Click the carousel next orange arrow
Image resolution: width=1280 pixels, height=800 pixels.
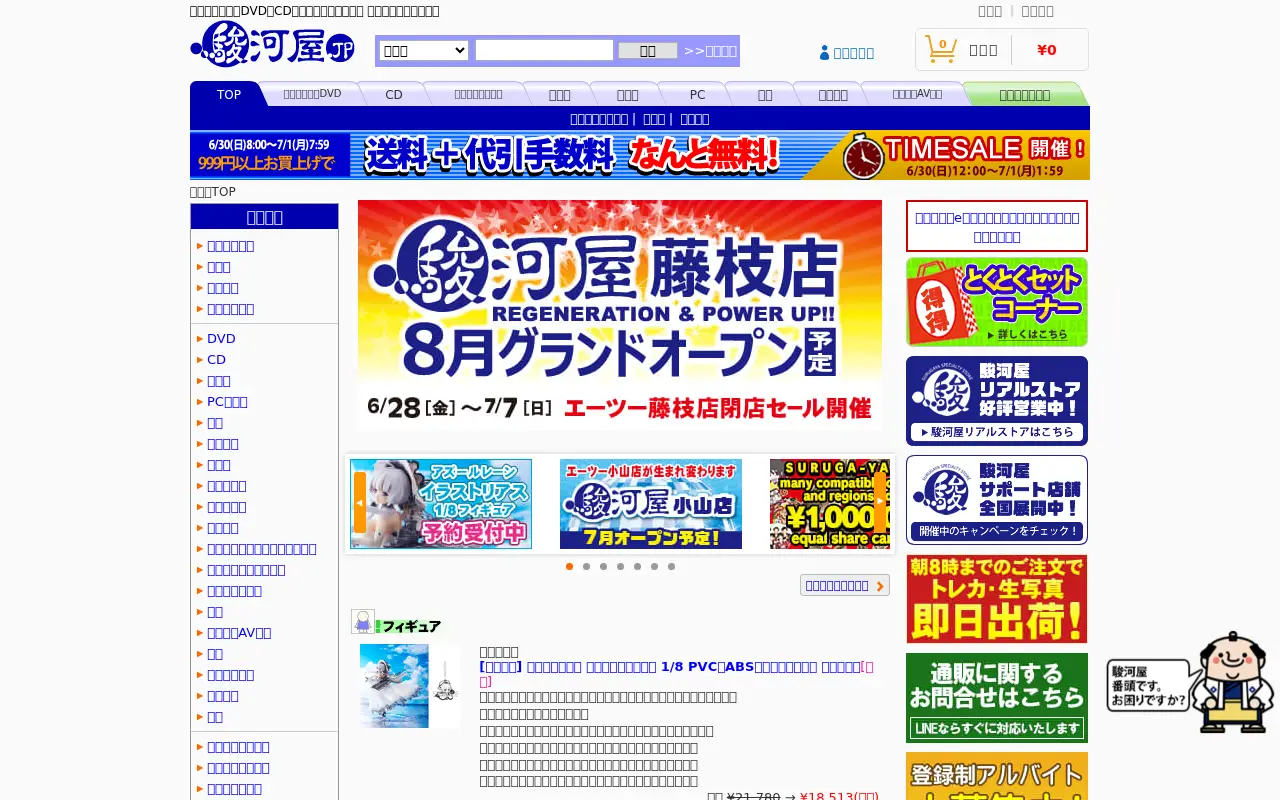[880, 502]
